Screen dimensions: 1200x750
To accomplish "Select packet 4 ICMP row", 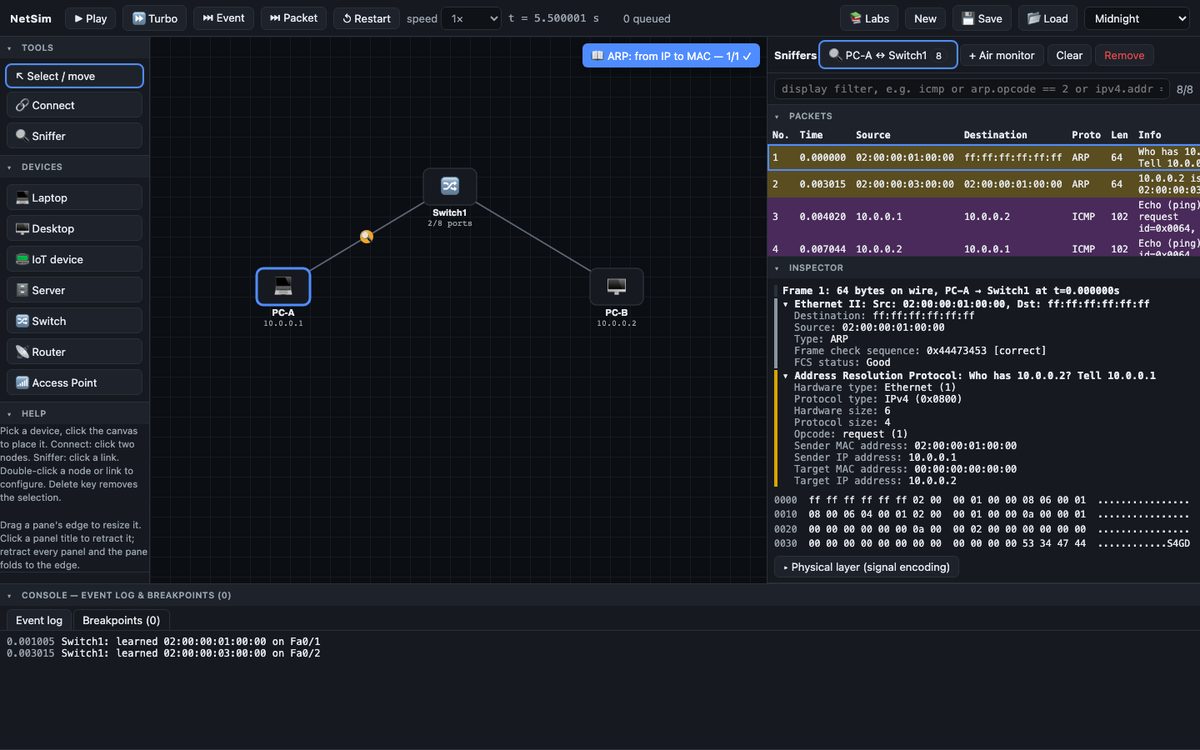I will coord(984,246).
